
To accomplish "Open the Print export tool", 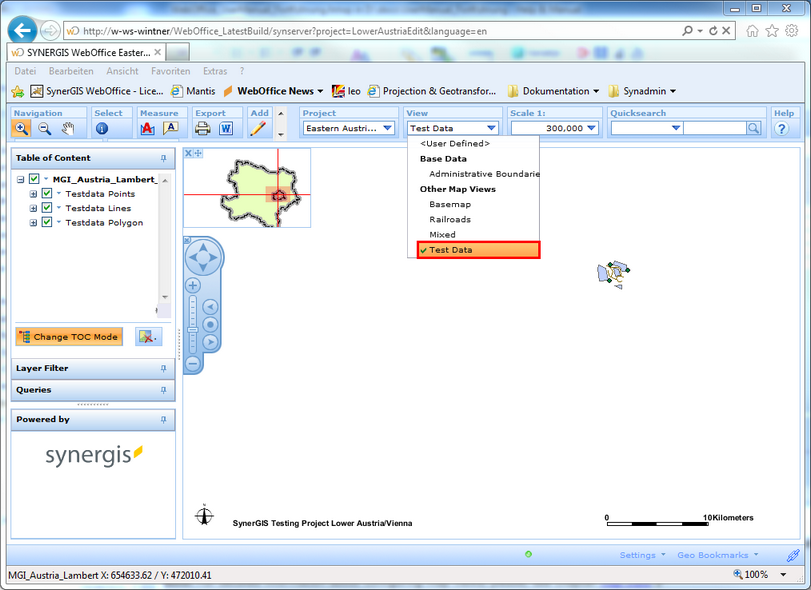I will 205,127.
